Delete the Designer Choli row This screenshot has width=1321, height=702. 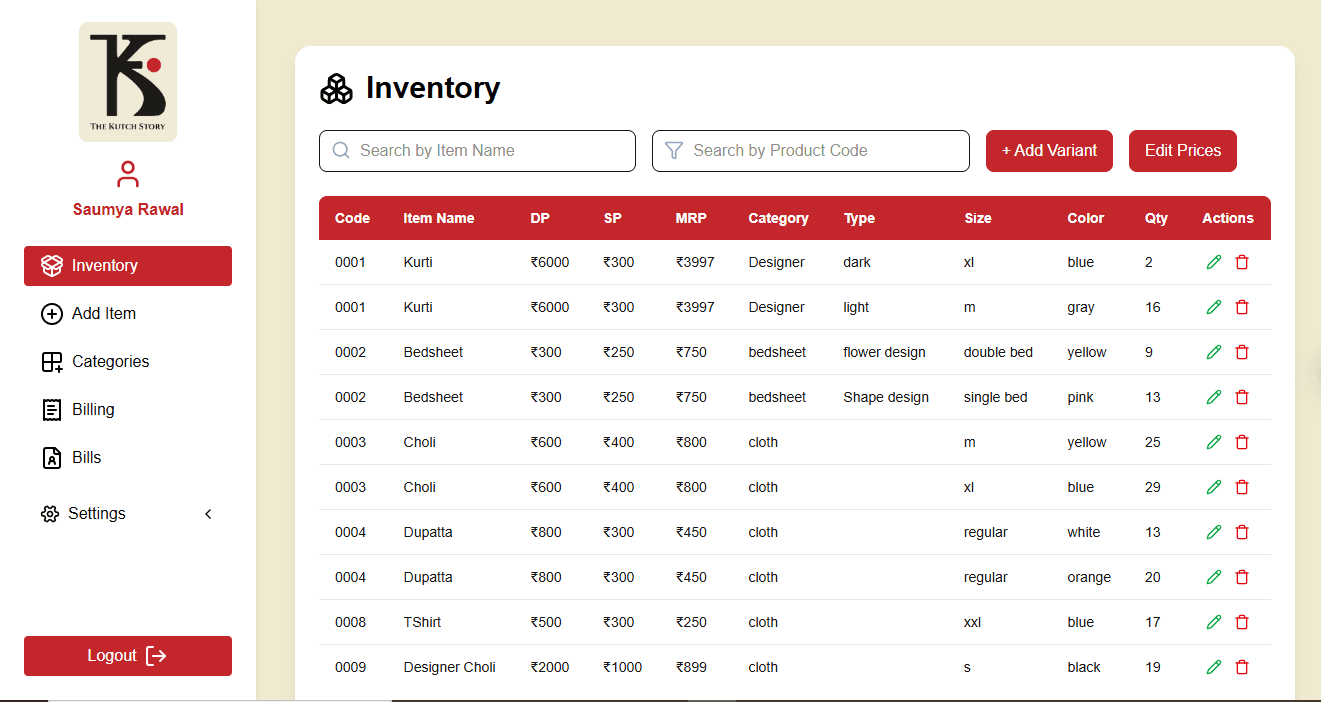[x=1242, y=667]
